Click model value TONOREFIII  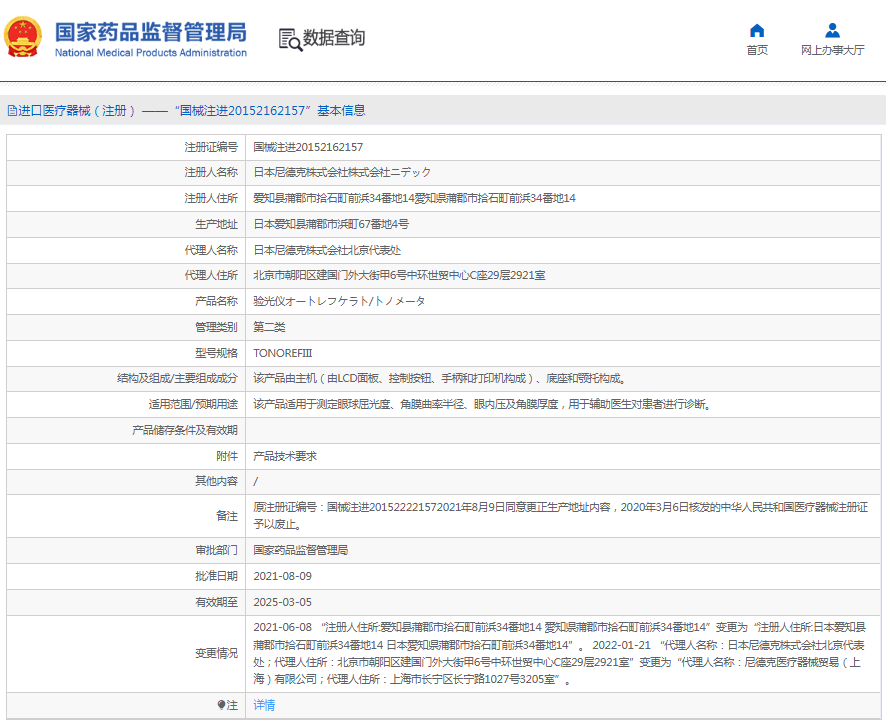283,353
